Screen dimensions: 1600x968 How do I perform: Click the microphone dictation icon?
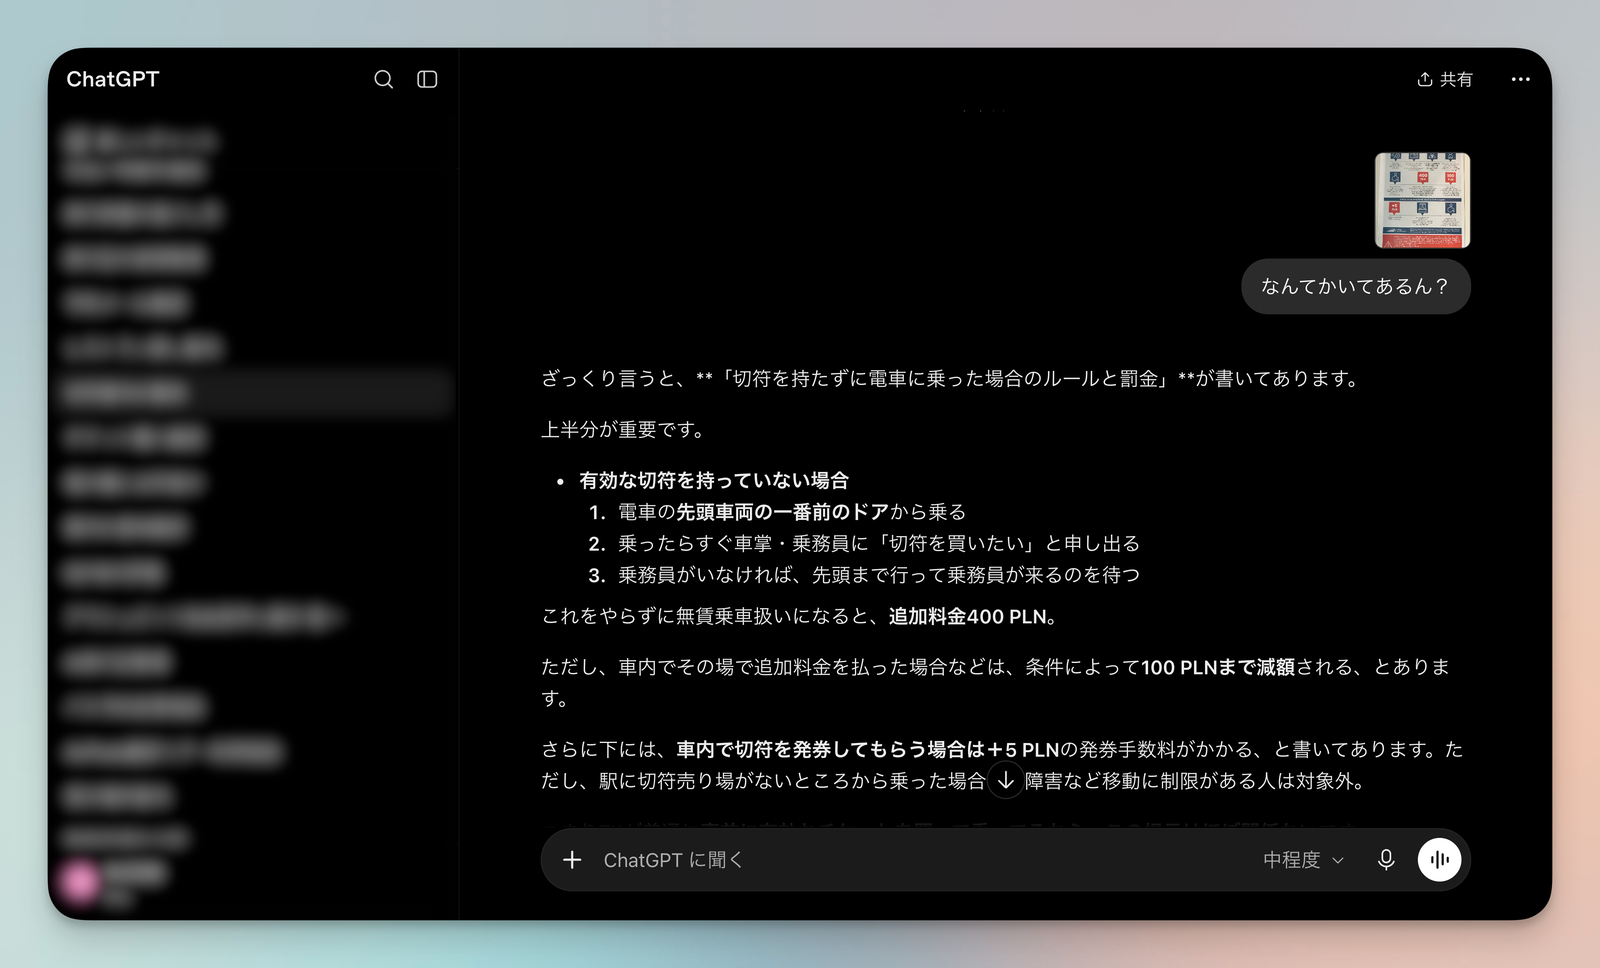(x=1386, y=860)
